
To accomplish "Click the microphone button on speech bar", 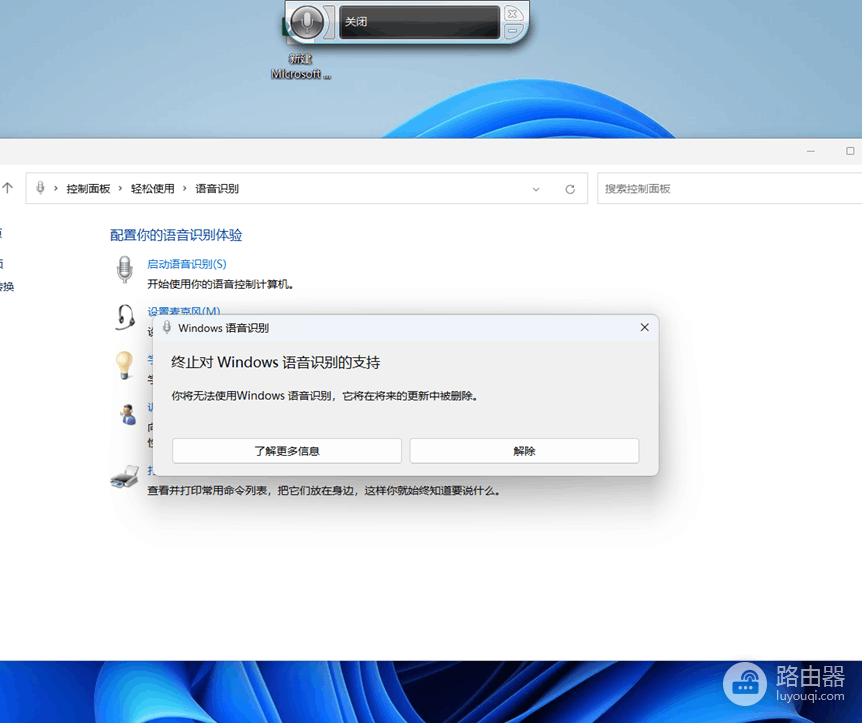I will (307, 22).
